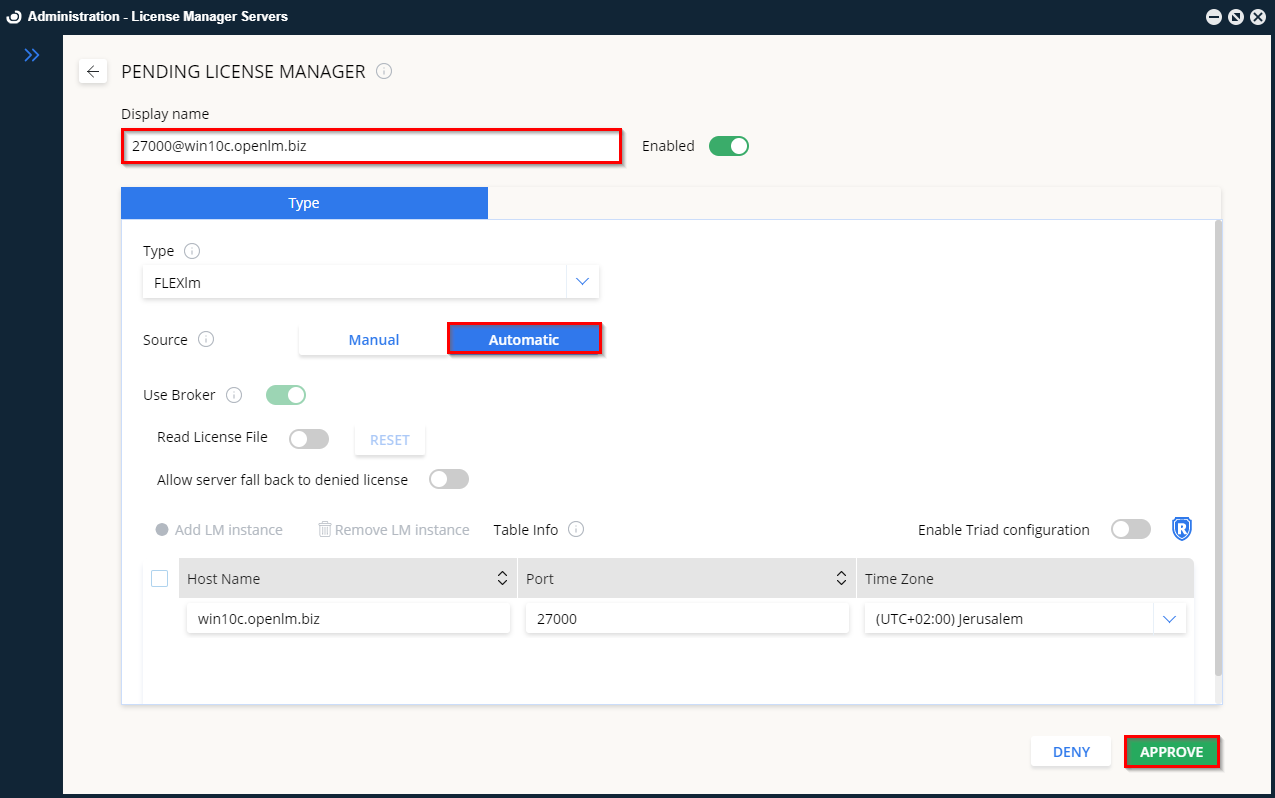Select the Type tab
This screenshot has height=798, width=1275.
[304, 203]
